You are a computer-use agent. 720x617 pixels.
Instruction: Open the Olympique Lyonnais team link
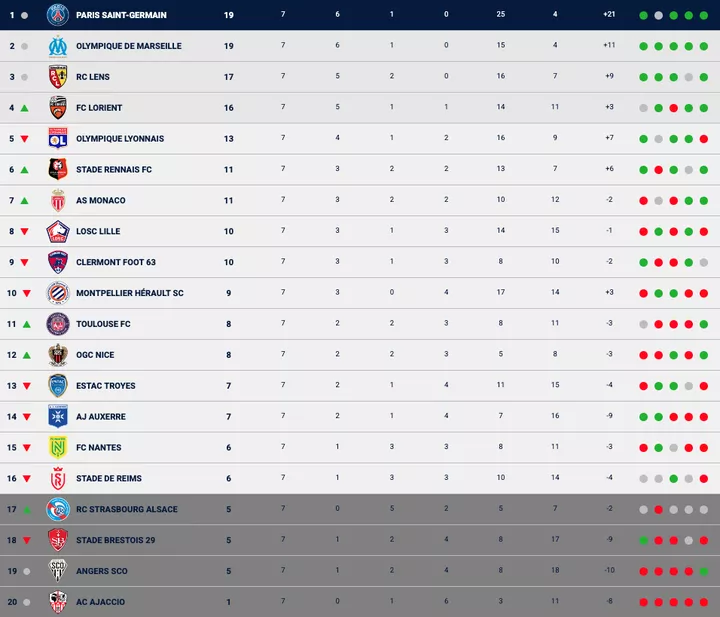(x=119, y=139)
